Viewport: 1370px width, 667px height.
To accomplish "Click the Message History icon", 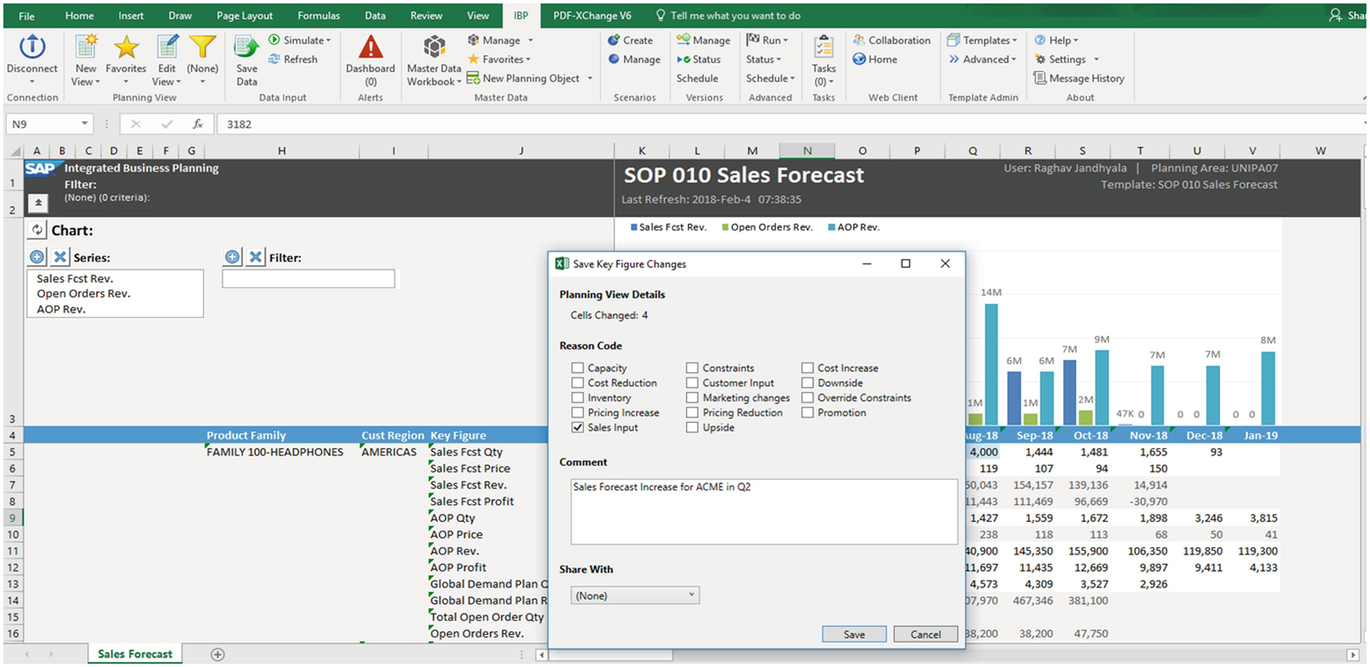I will pos(1077,78).
